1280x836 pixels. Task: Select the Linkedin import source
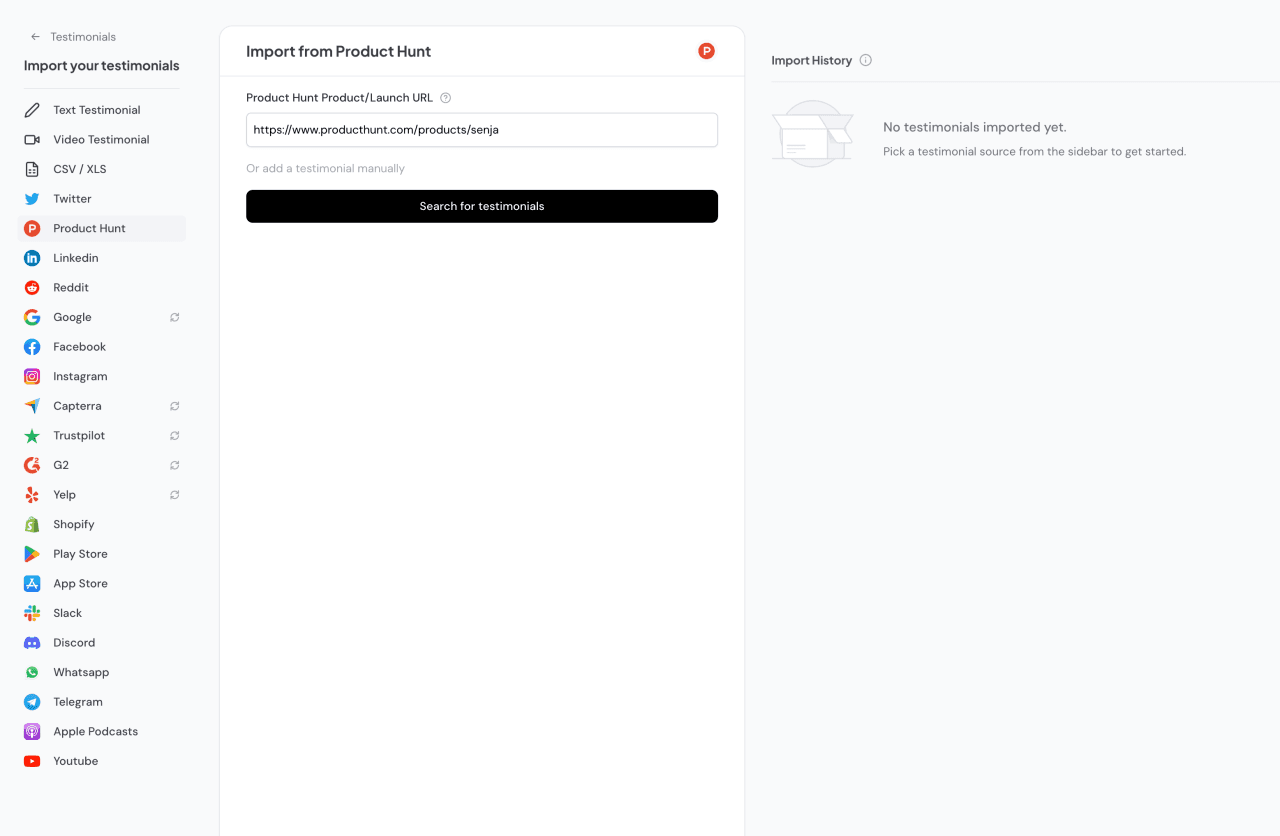pos(102,258)
